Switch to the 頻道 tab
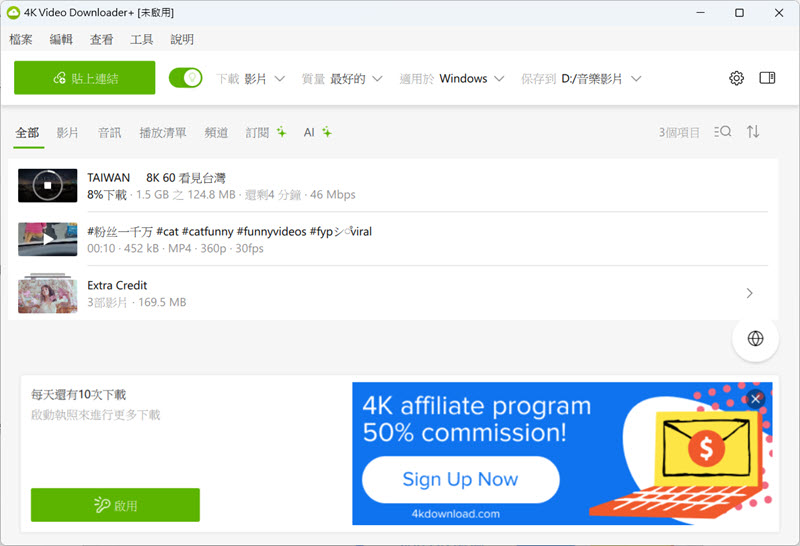Image resolution: width=800 pixels, height=546 pixels. pyautogui.click(x=216, y=133)
